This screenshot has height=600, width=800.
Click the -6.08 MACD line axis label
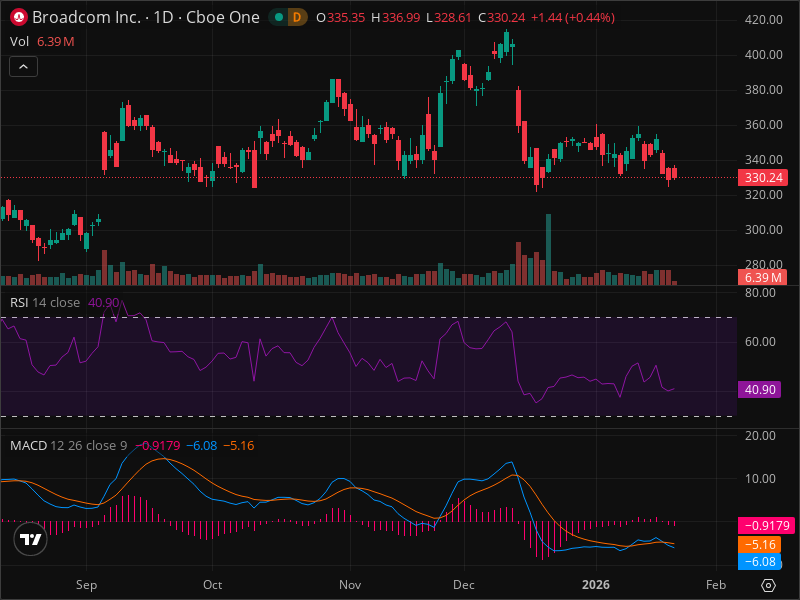coord(760,562)
